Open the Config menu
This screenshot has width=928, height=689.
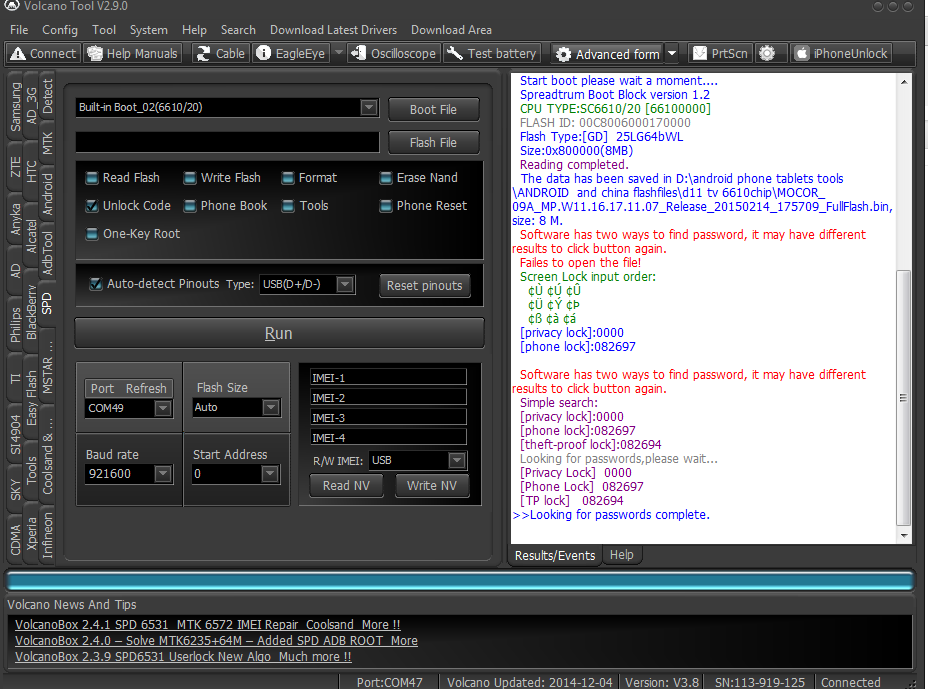coord(60,30)
